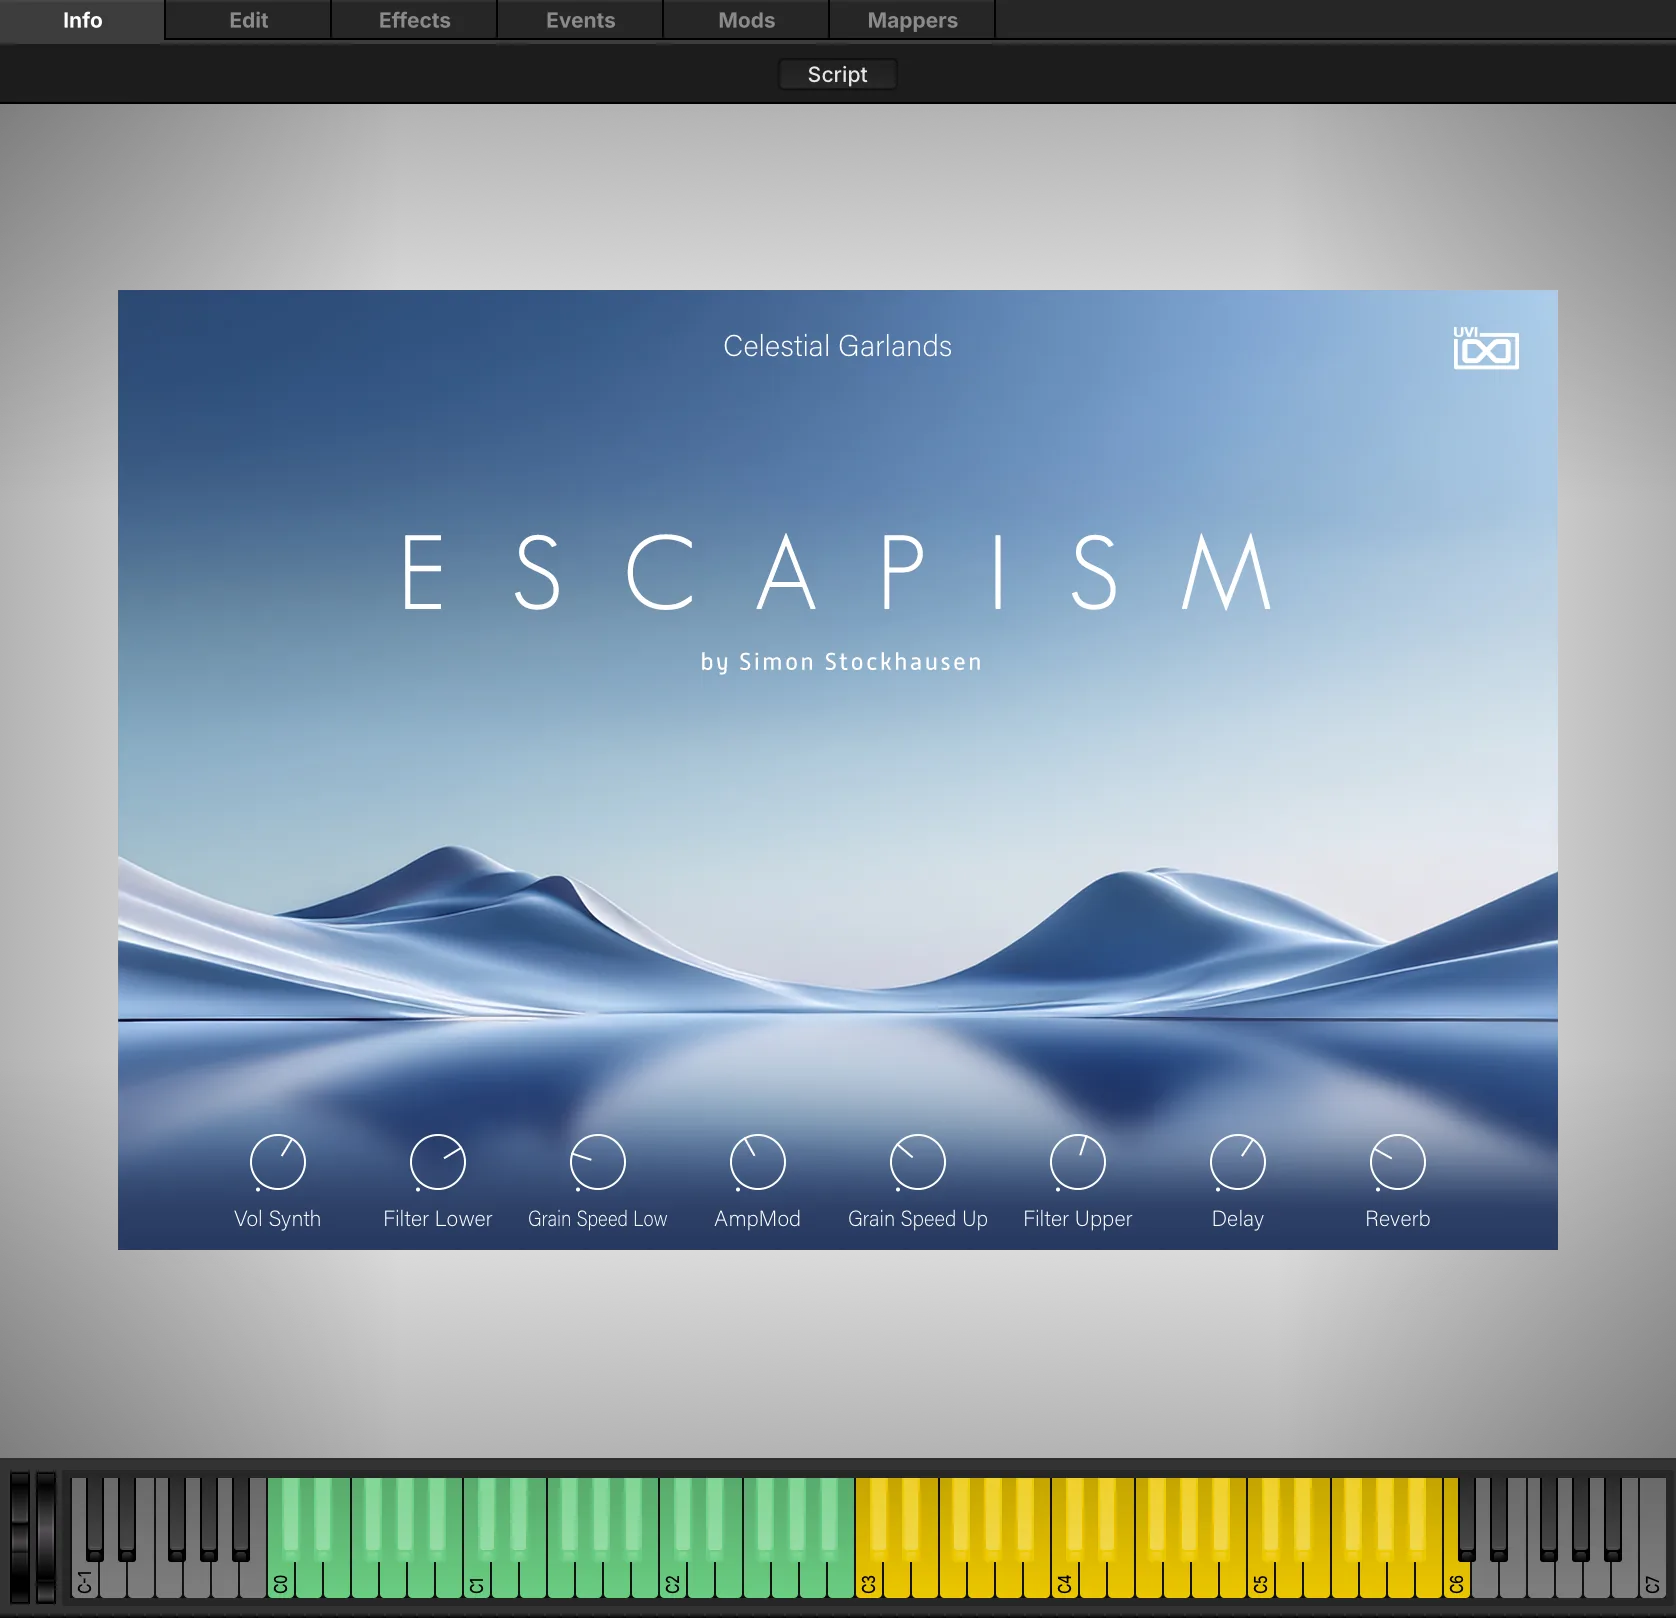Click the pitch bend wheel
Viewport: 1676px width, 1618px height.
point(19,1536)
